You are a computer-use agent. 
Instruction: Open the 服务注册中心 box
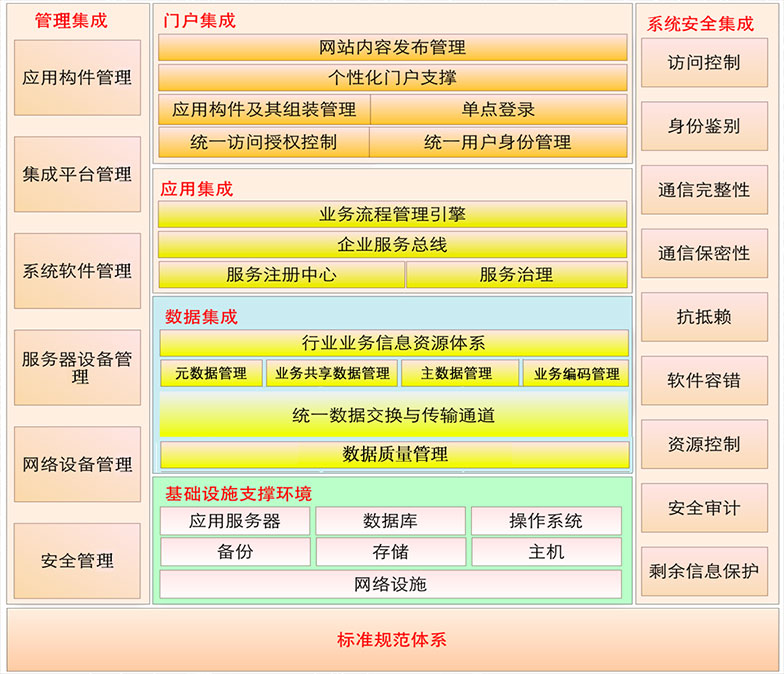click(x=281, y=275)
